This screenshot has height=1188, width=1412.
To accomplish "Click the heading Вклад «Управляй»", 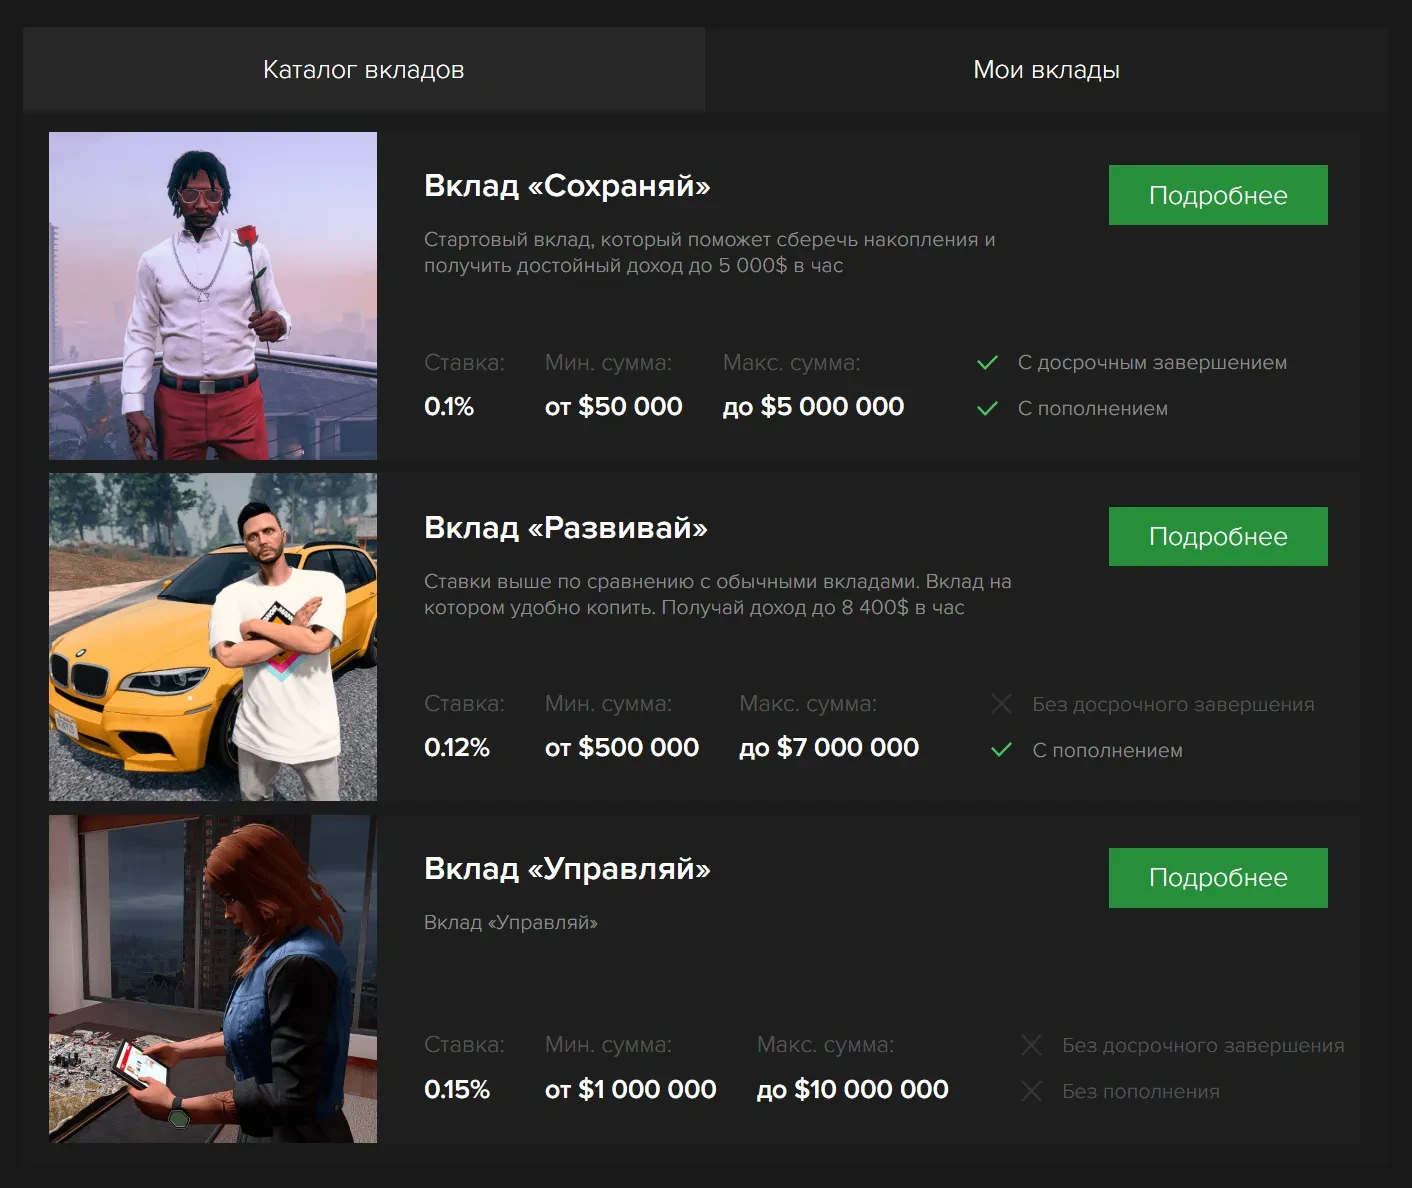I will pyautogui.click(x=567, y=869).
